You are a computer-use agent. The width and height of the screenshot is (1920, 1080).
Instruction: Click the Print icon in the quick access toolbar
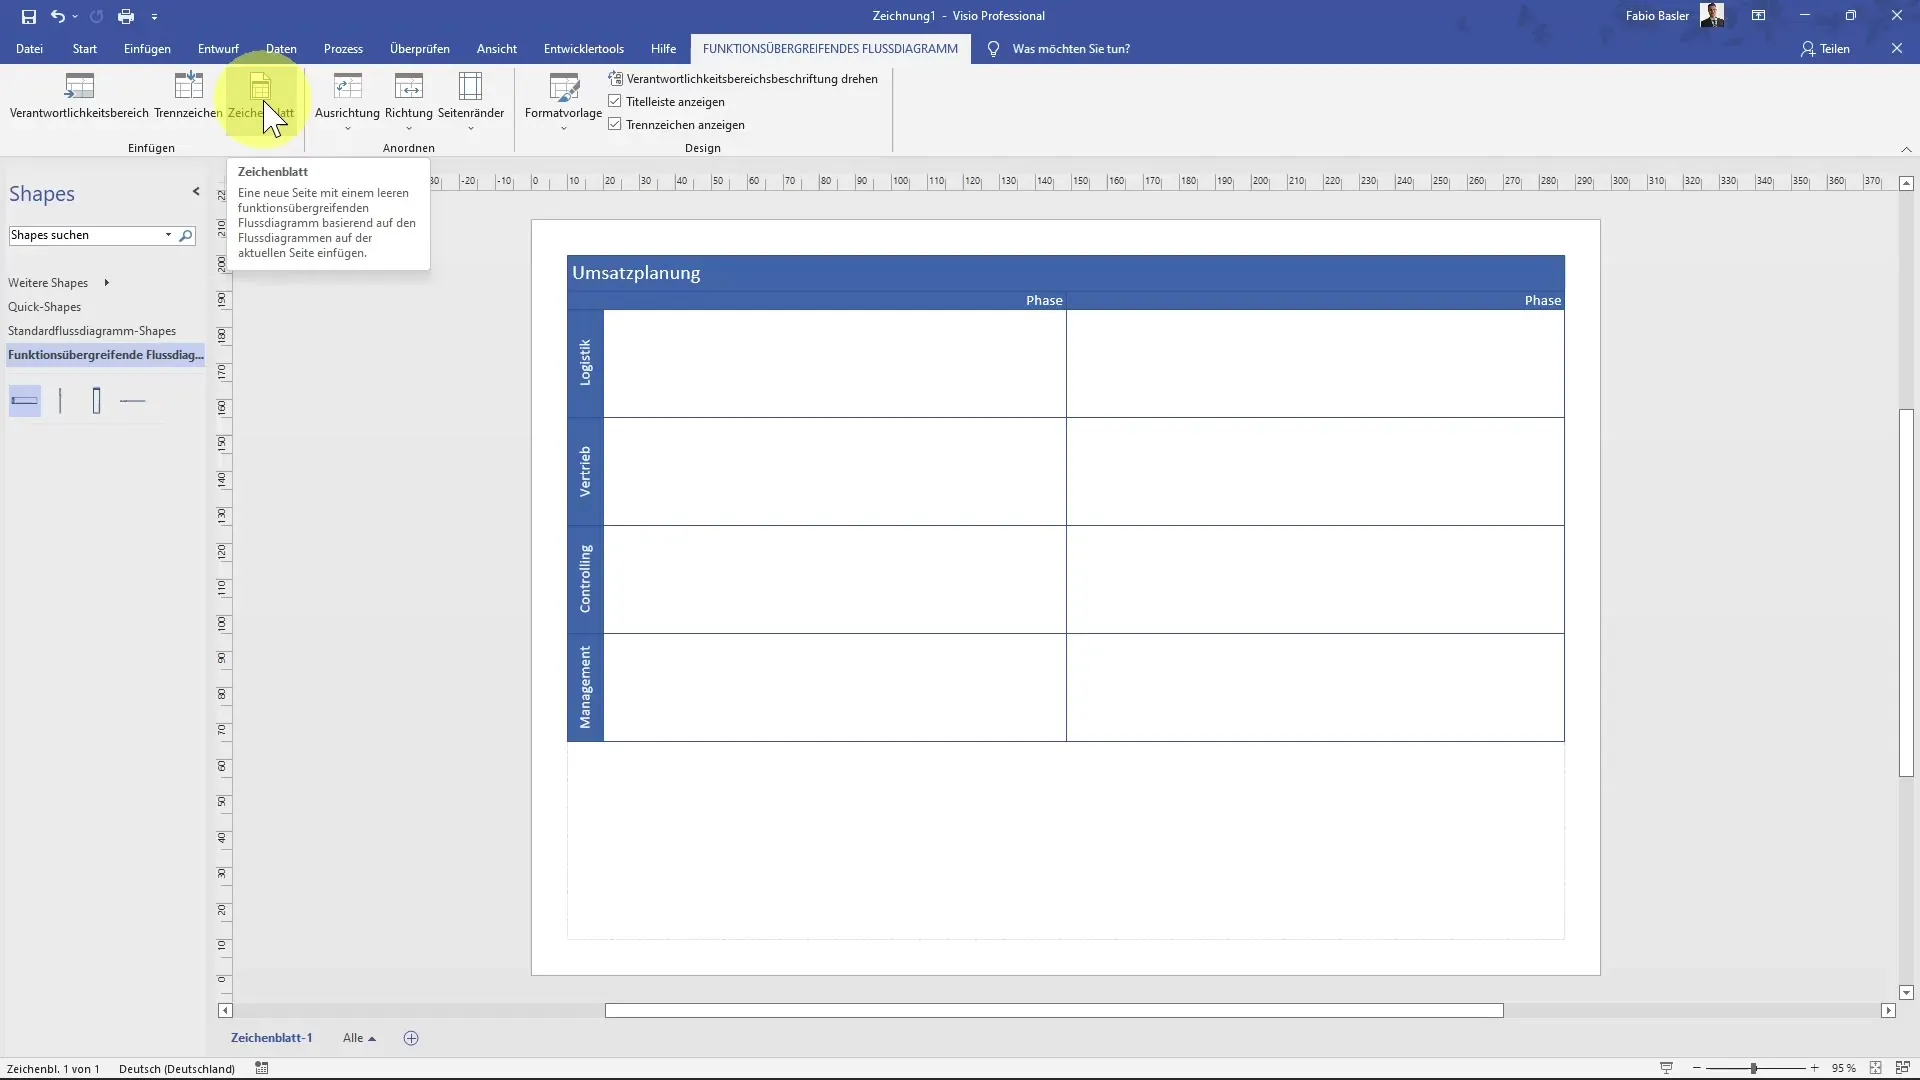point(126,16)
